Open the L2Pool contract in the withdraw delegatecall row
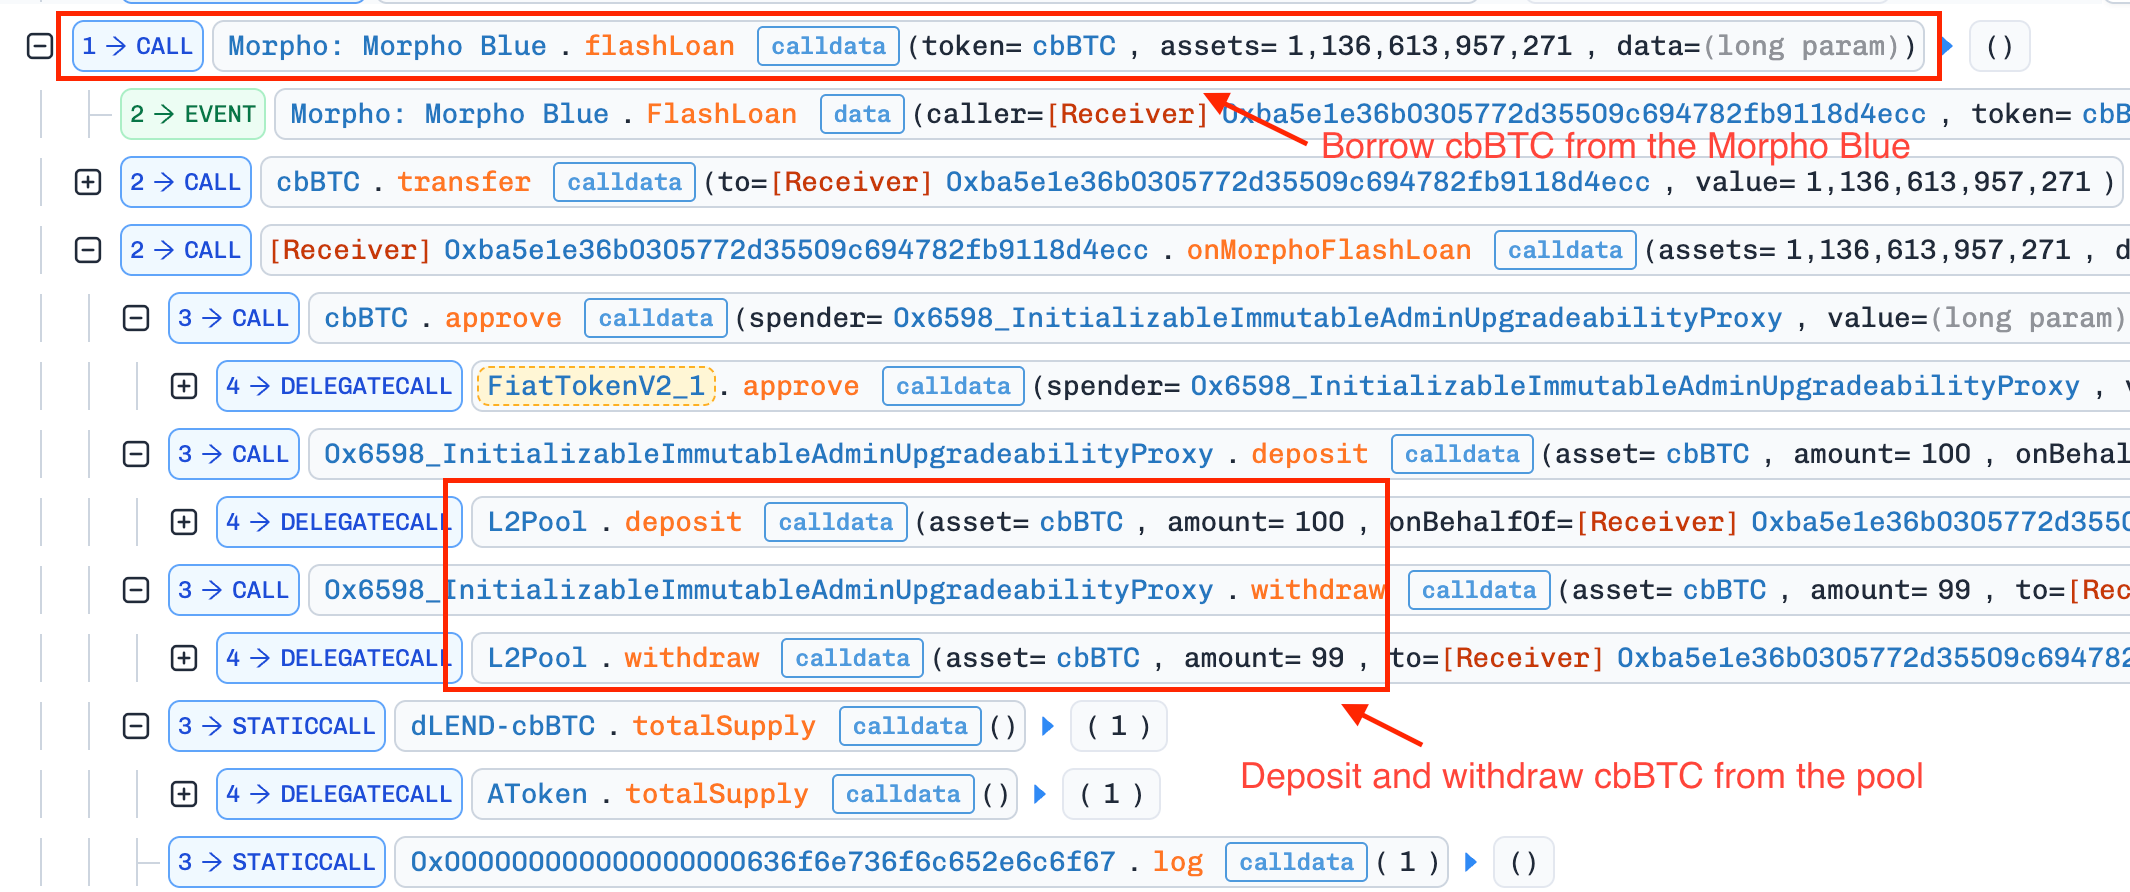Viewport: 2130px width, 892px height. pyautogui.click(x=537, y=658)
